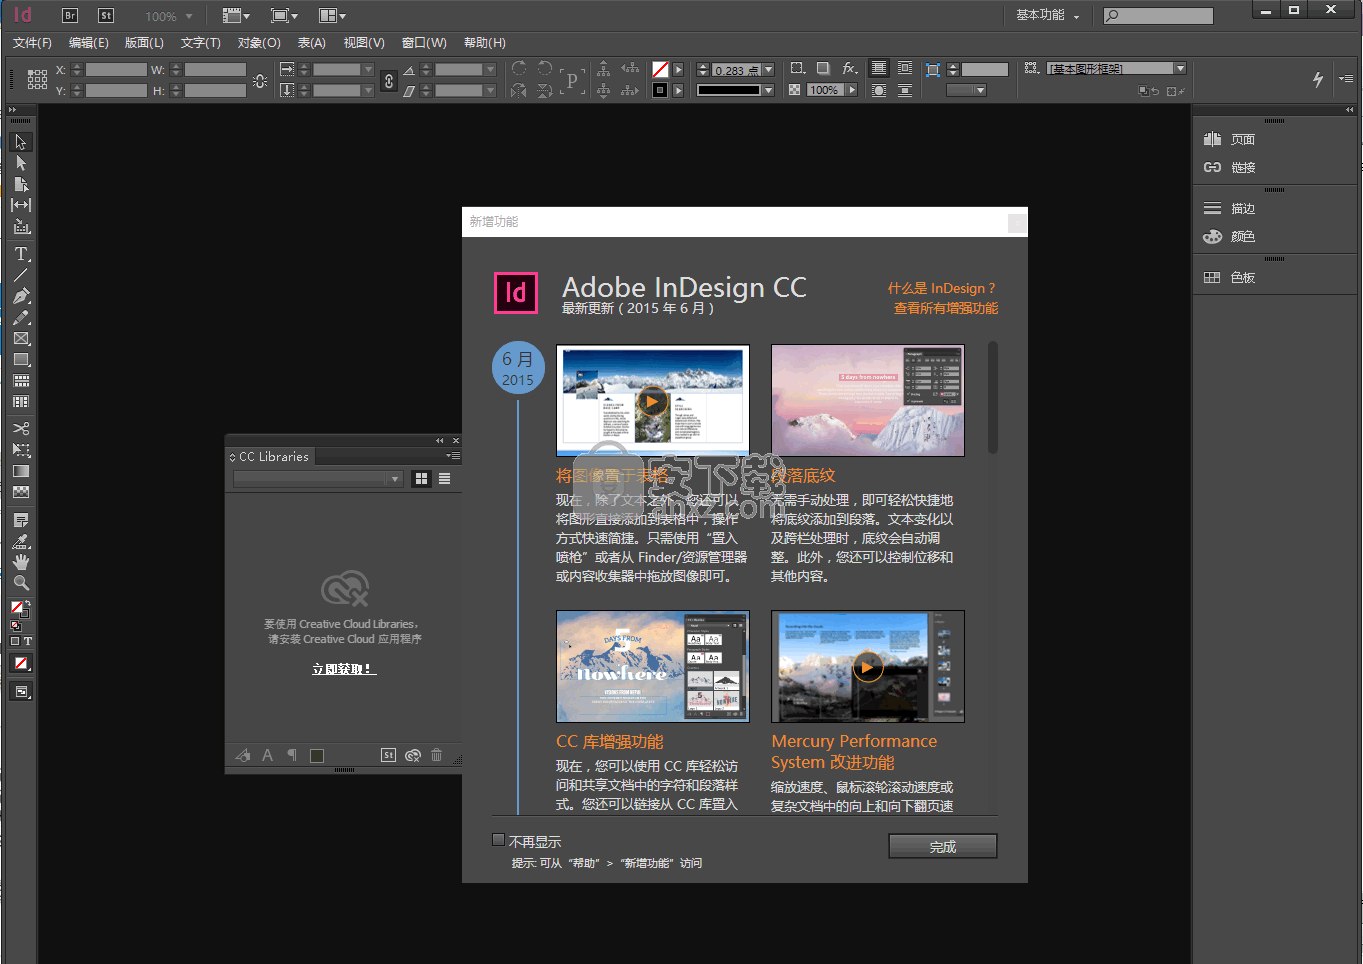1363x964 pixels.
Task: Open Adobe Stock via St icon
Action: [106, 15]
